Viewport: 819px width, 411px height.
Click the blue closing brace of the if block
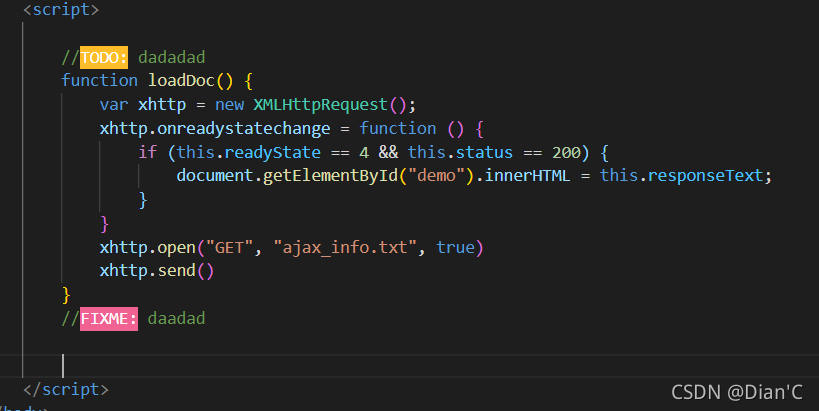pyautogui.click(x=143, y=200)
